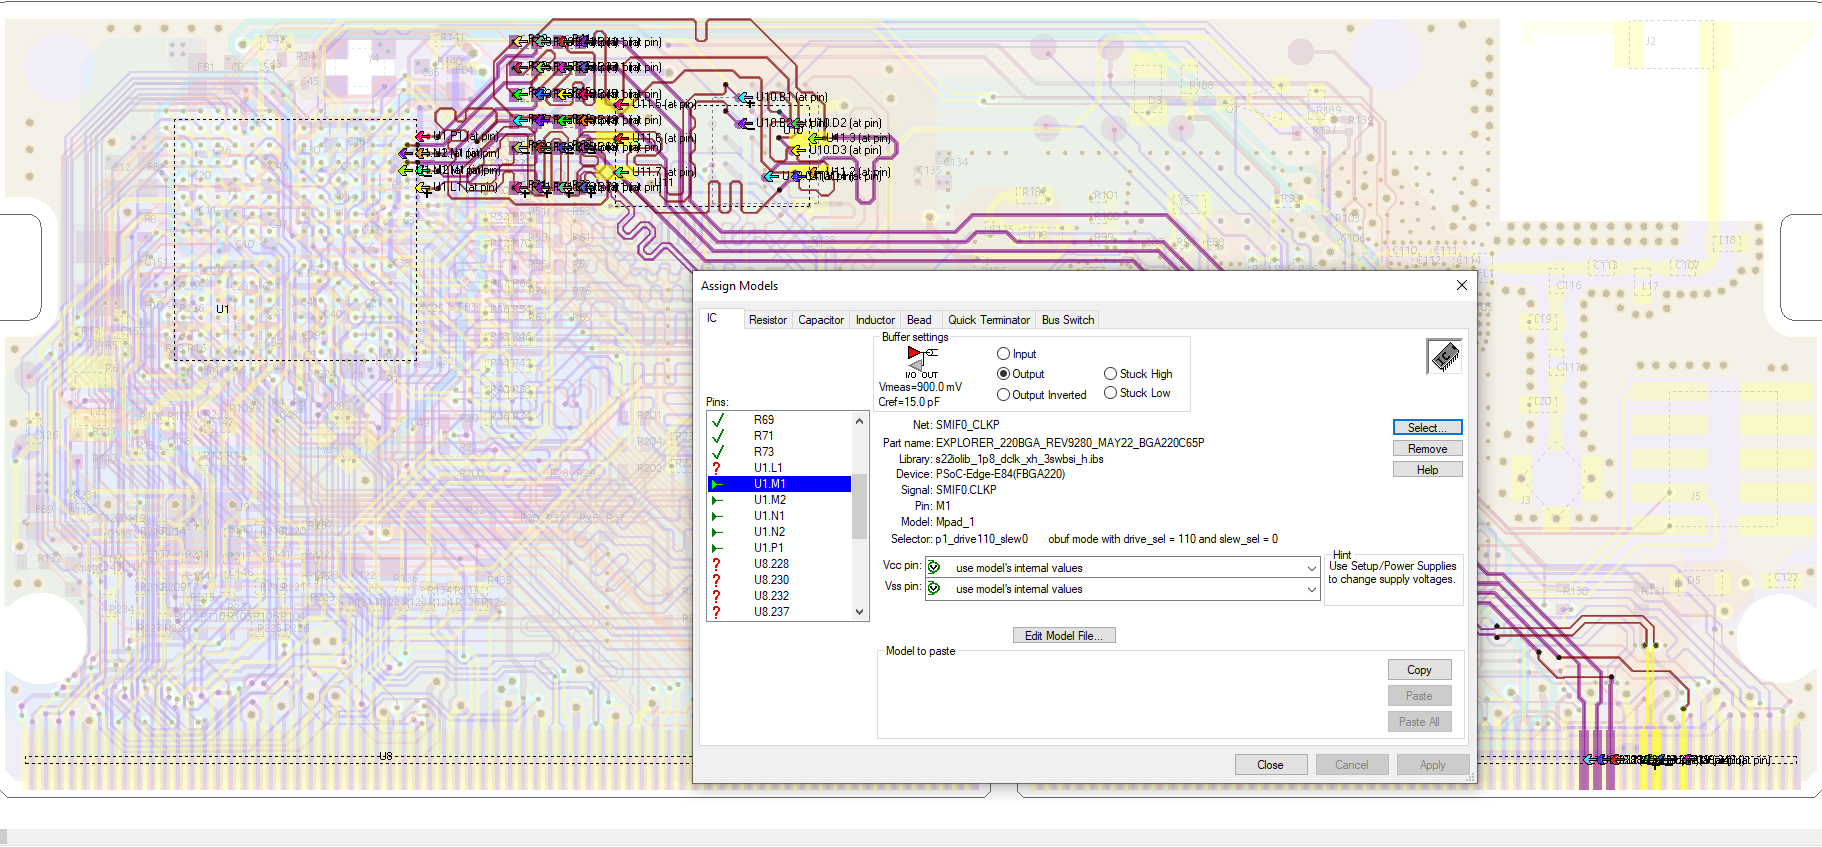This screenshot has width=1822, height=847.
Task: Click green buffer icon beside U1.P1
Action: tap(717, 548)
